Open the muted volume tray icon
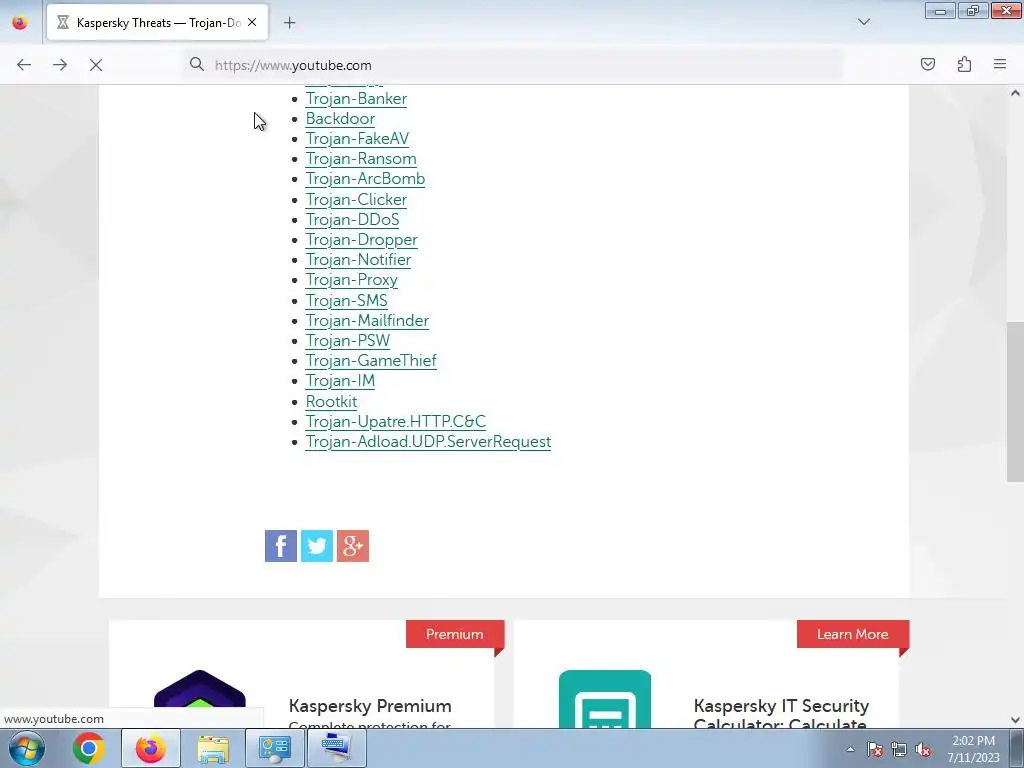1024x768 pixels. coord(923,750)
